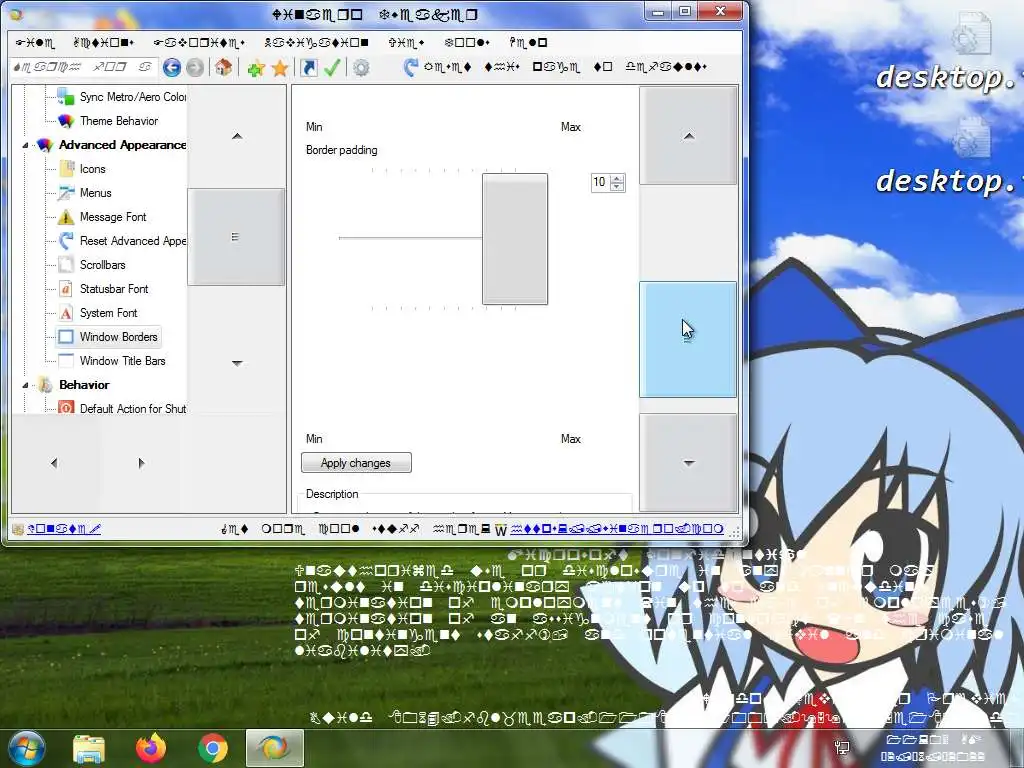Click the network icon in system tray
Viewport: 1024px width, 768px height.
pos(842,746)
